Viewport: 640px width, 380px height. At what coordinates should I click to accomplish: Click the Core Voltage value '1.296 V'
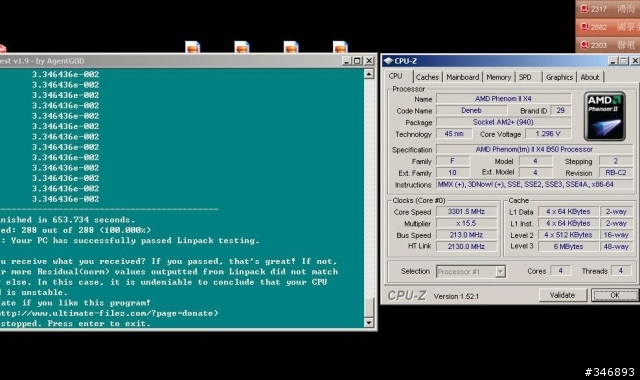tap(548, 134)
